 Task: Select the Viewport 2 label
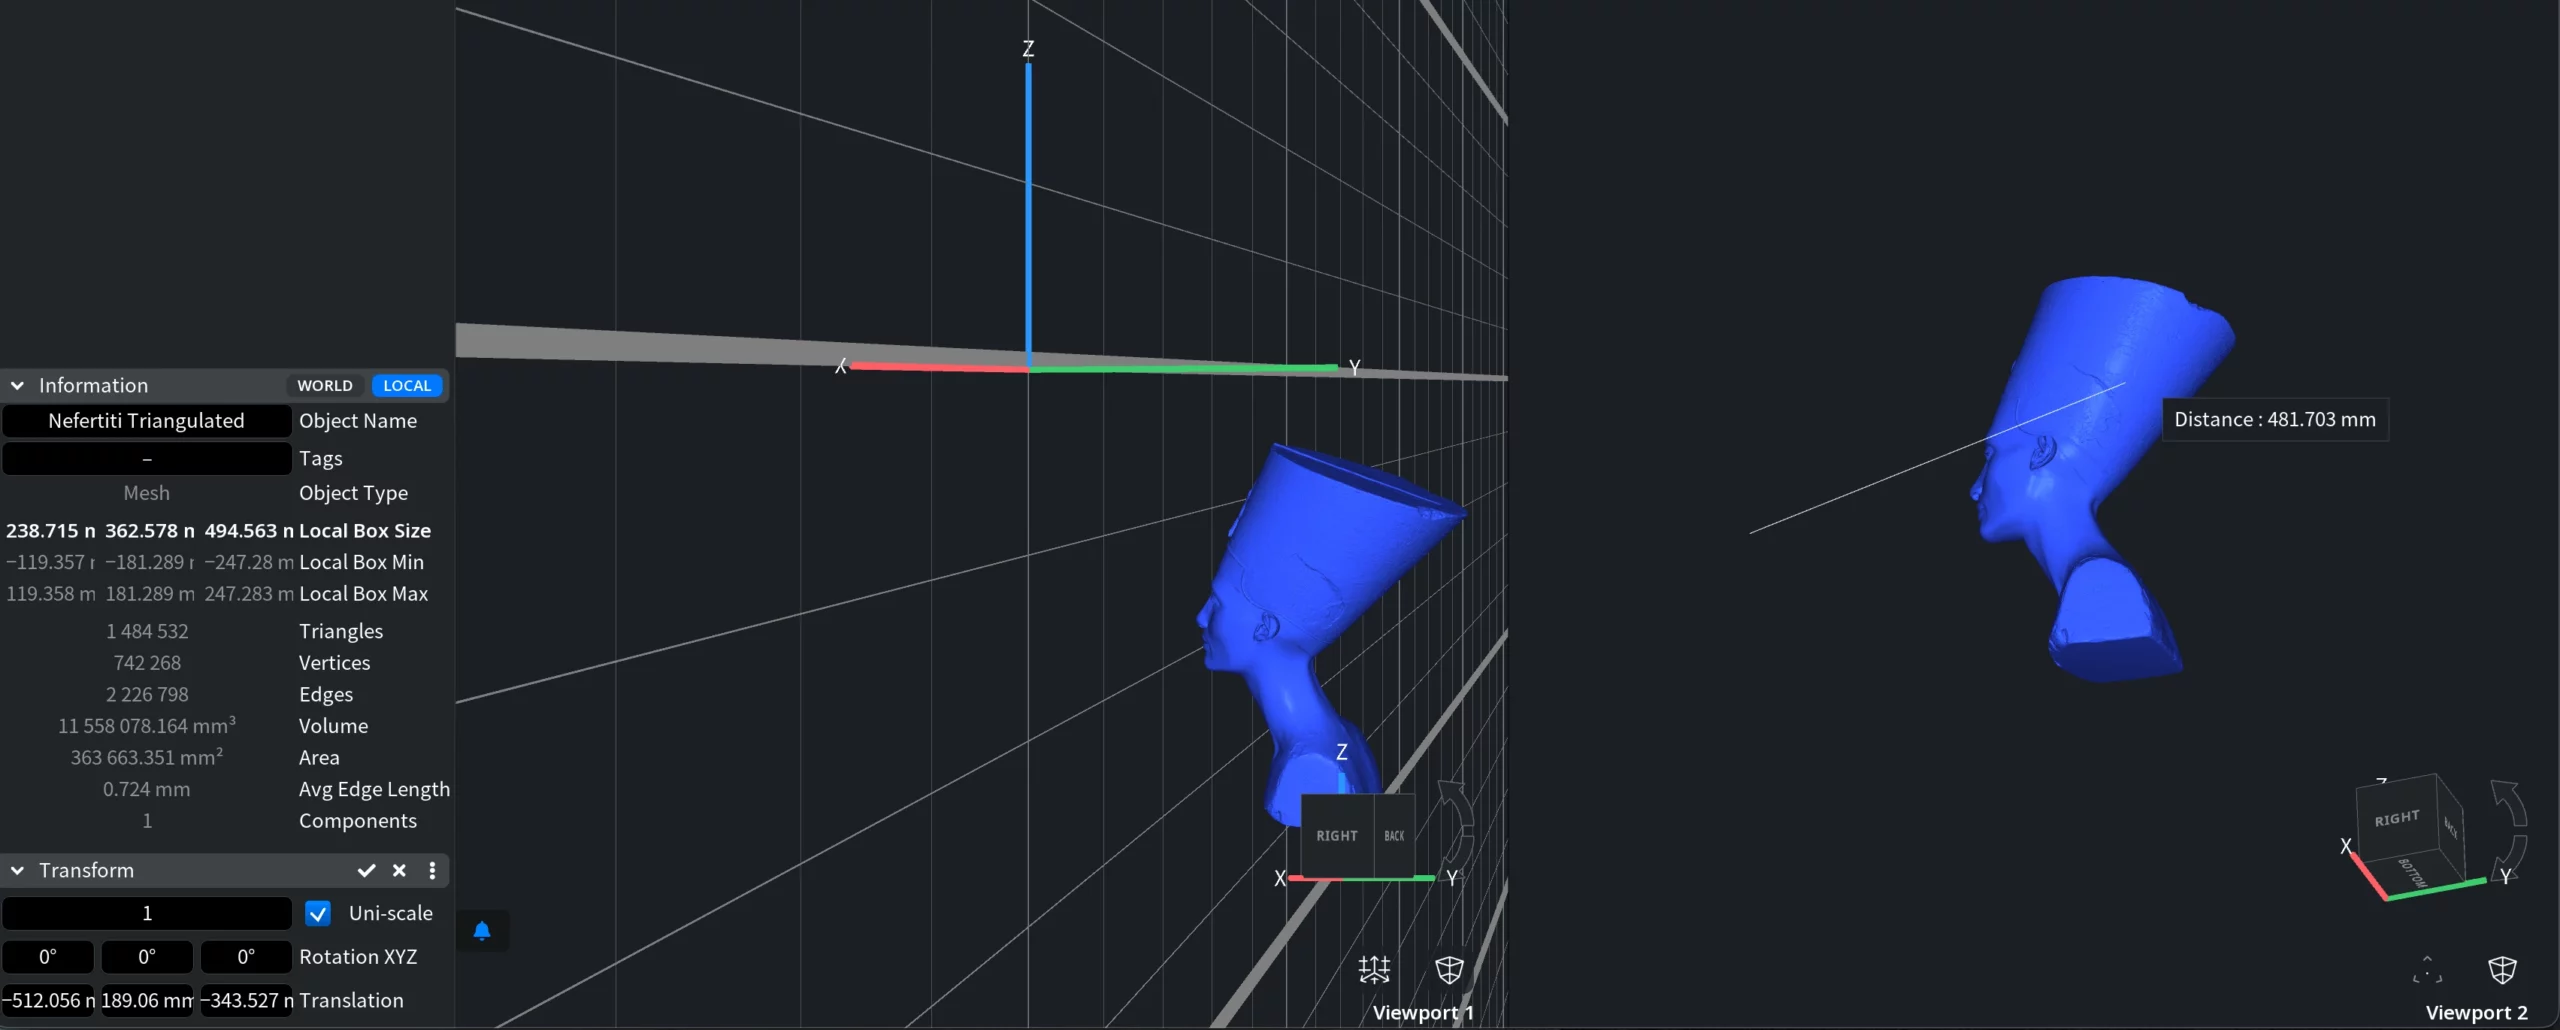click(x=2476, y=1012)
